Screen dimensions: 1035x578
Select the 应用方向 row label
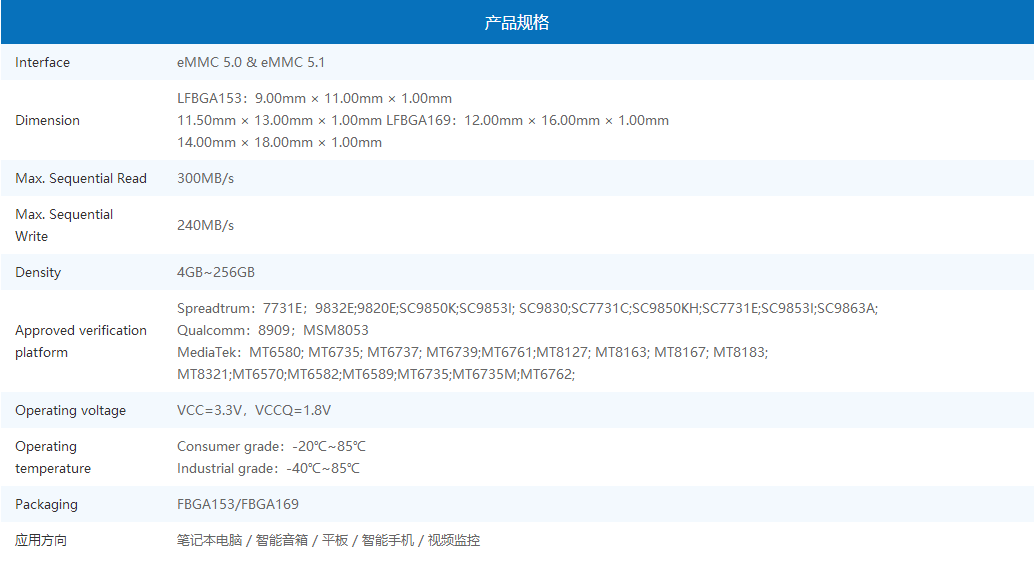point(41,540)
